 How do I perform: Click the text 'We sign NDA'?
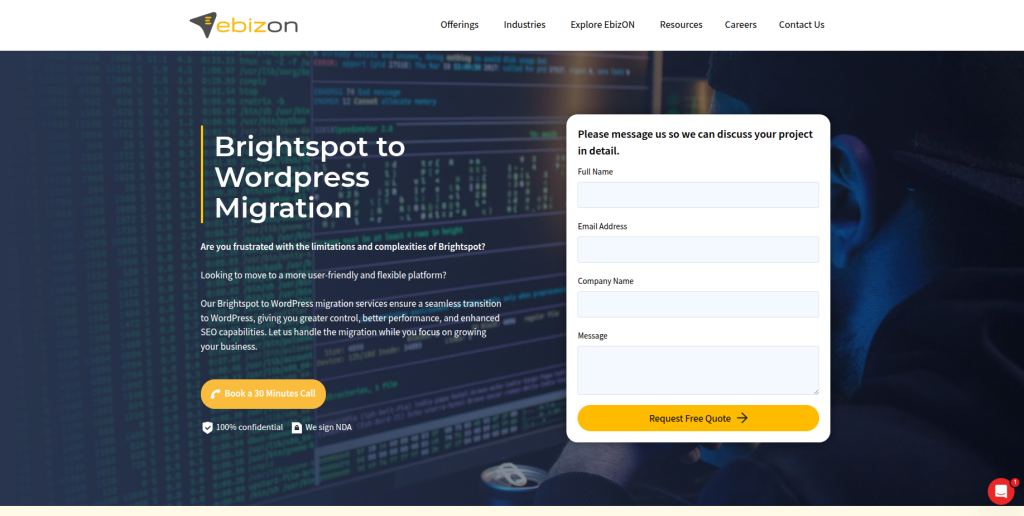pos(328,428)
